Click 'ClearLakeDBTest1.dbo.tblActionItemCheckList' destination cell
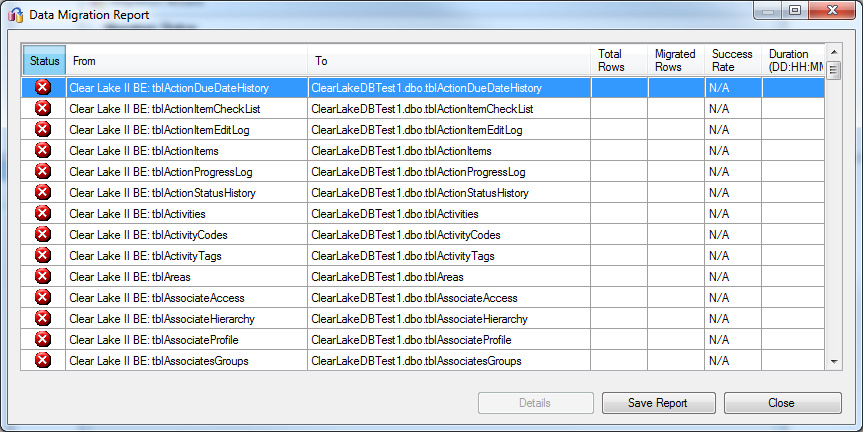This screenshot has height=432, width=863. pos(449,108)
